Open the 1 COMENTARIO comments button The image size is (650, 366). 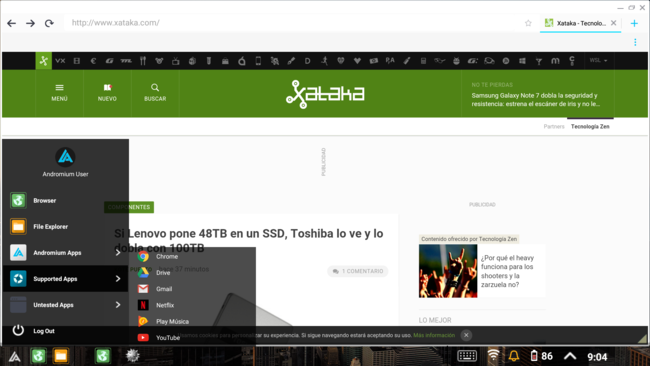pos(358,271)
